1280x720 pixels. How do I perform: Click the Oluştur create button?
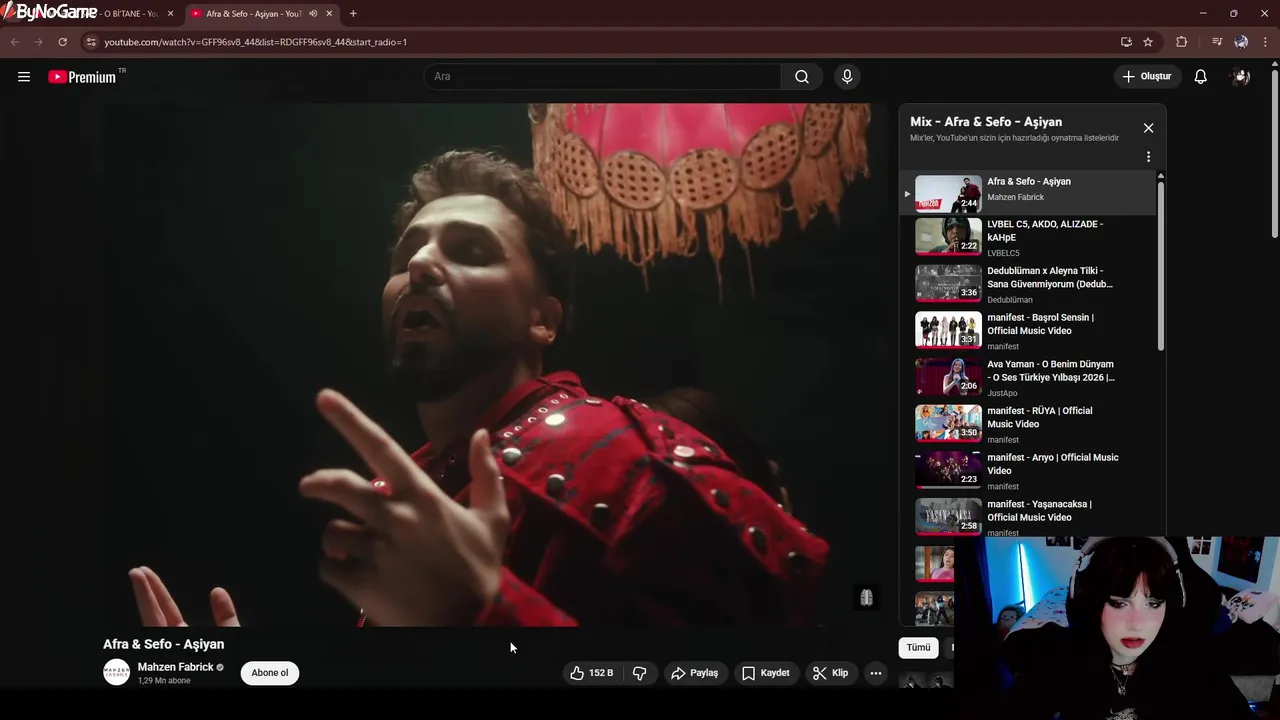click(x=1147, y=77)
